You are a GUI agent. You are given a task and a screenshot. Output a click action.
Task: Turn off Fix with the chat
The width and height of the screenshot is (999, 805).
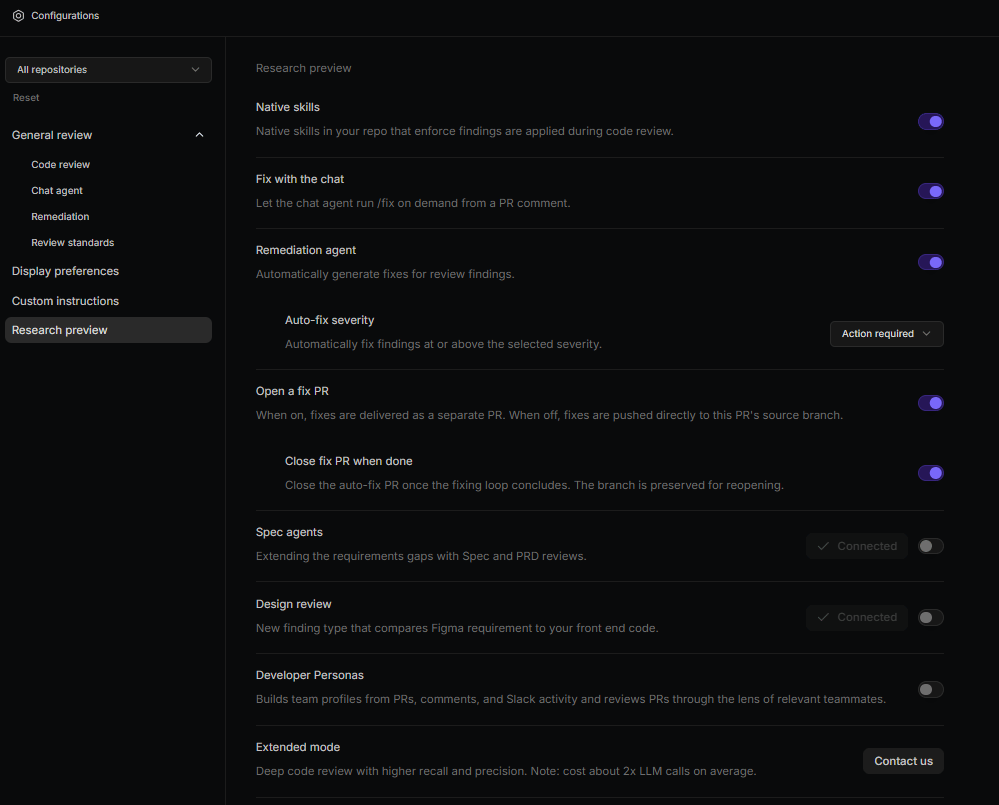[x=930, y=191]
